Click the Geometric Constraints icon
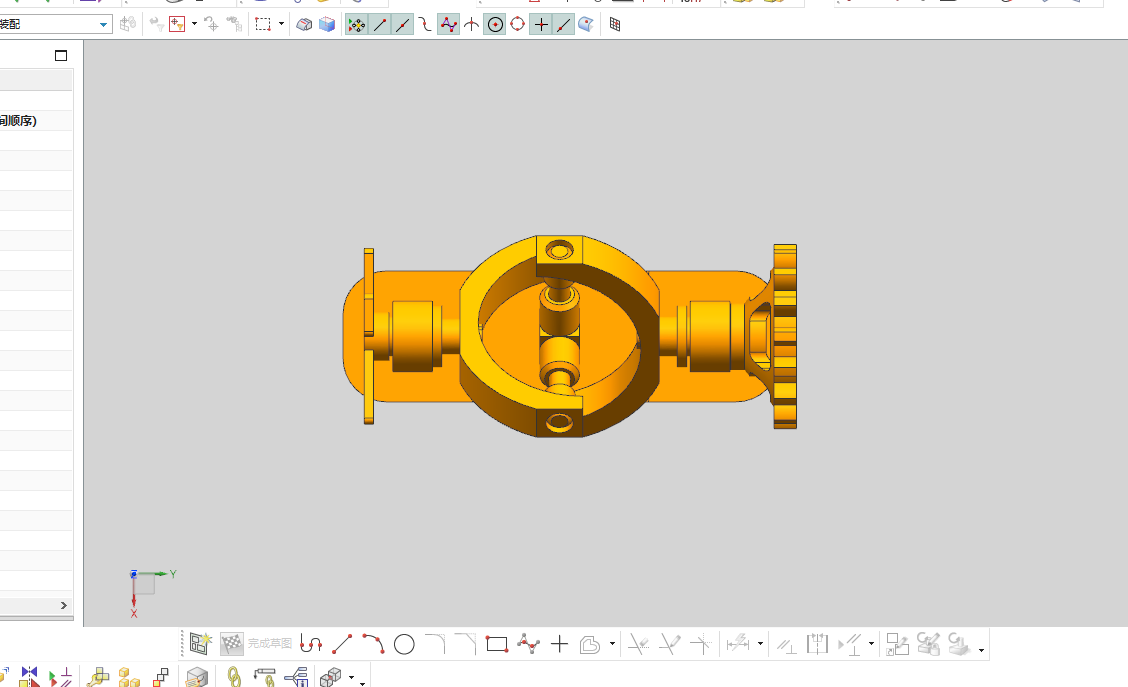The width and height of the screenshot is (1128, 687). coord(786,645)
